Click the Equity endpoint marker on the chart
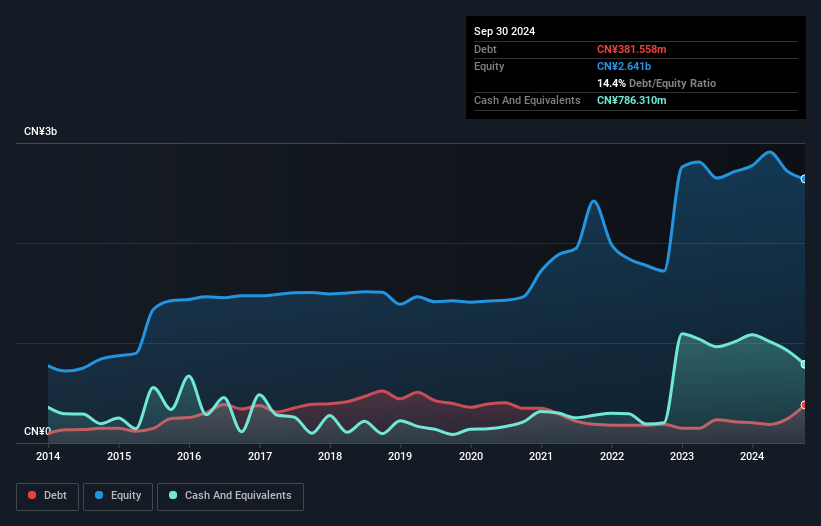821x526 pixels. [804, 179]
